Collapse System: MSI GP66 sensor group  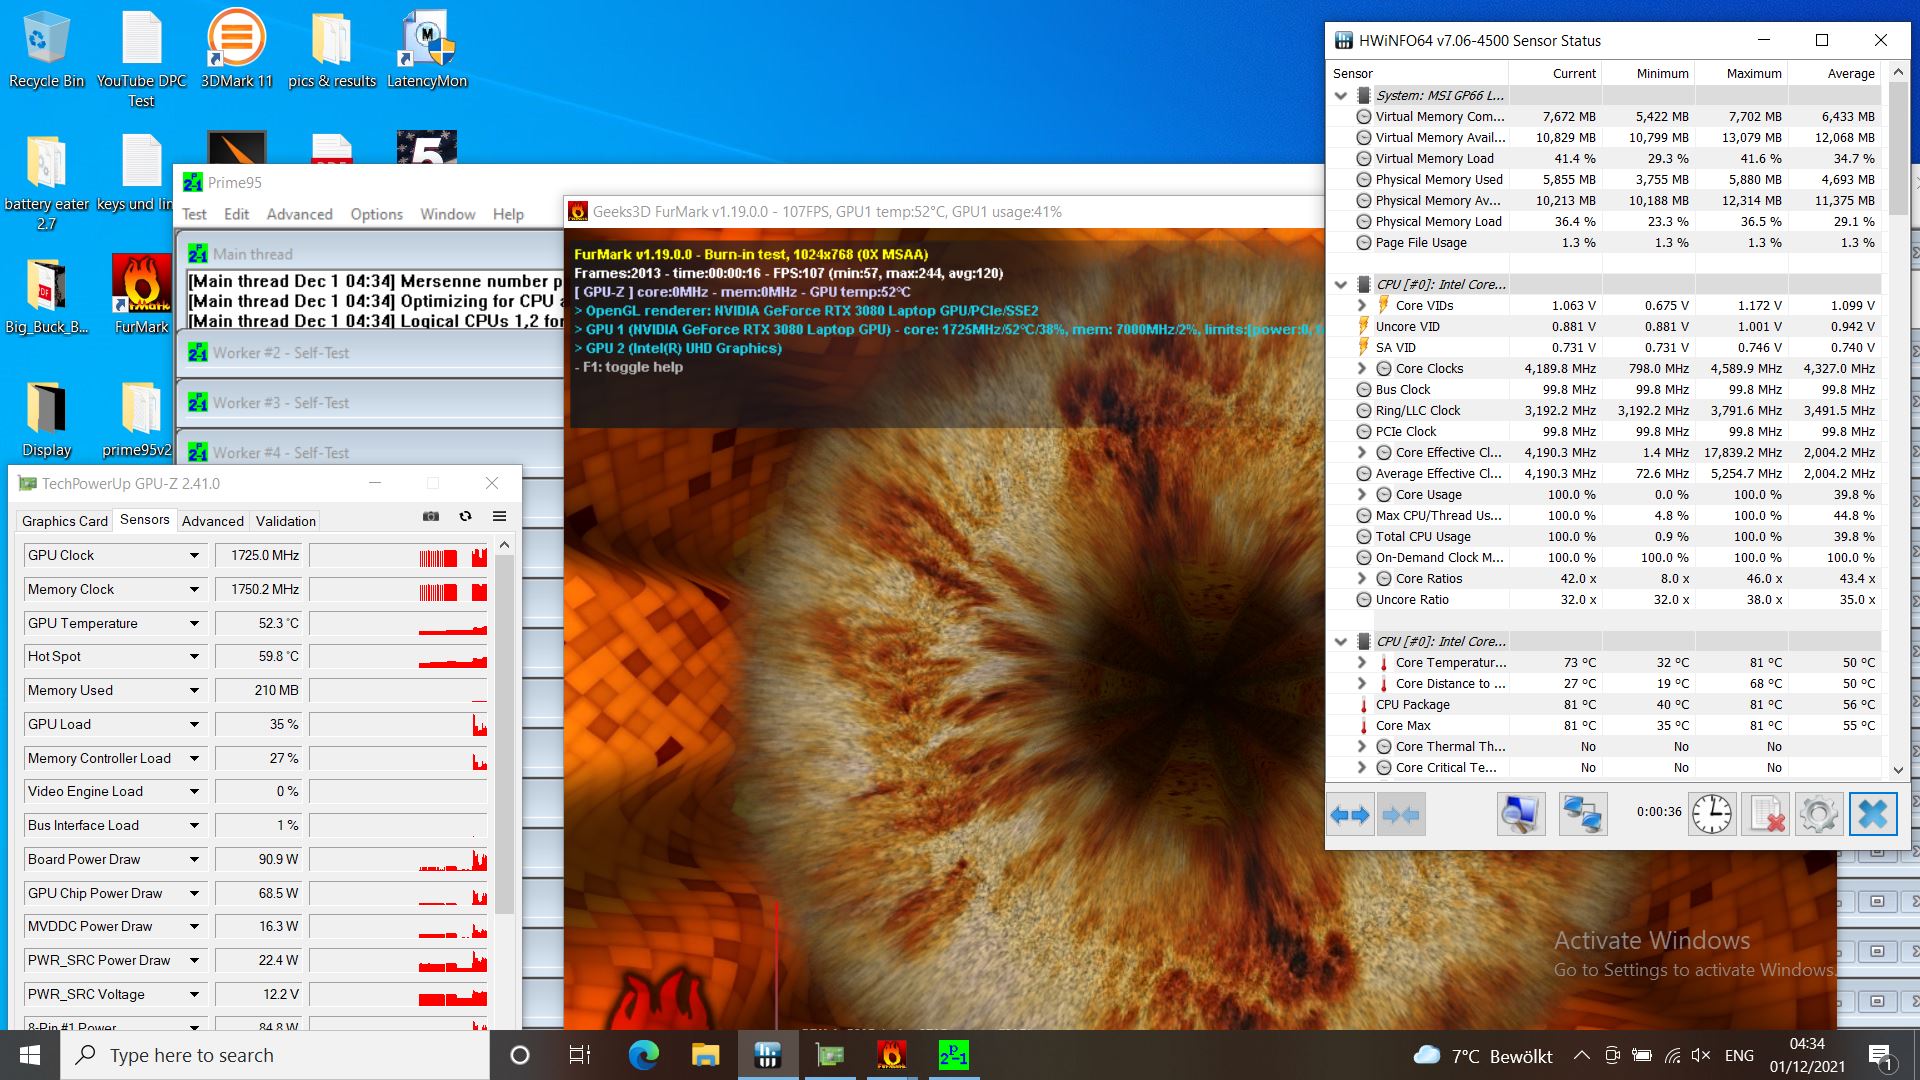tap(1341, 96)
